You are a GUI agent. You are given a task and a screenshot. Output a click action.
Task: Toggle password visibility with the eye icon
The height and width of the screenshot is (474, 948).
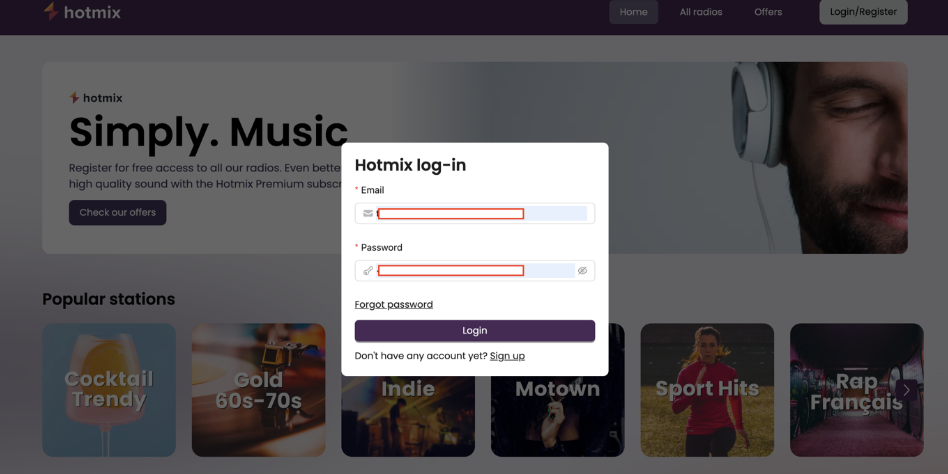(582, 271)
